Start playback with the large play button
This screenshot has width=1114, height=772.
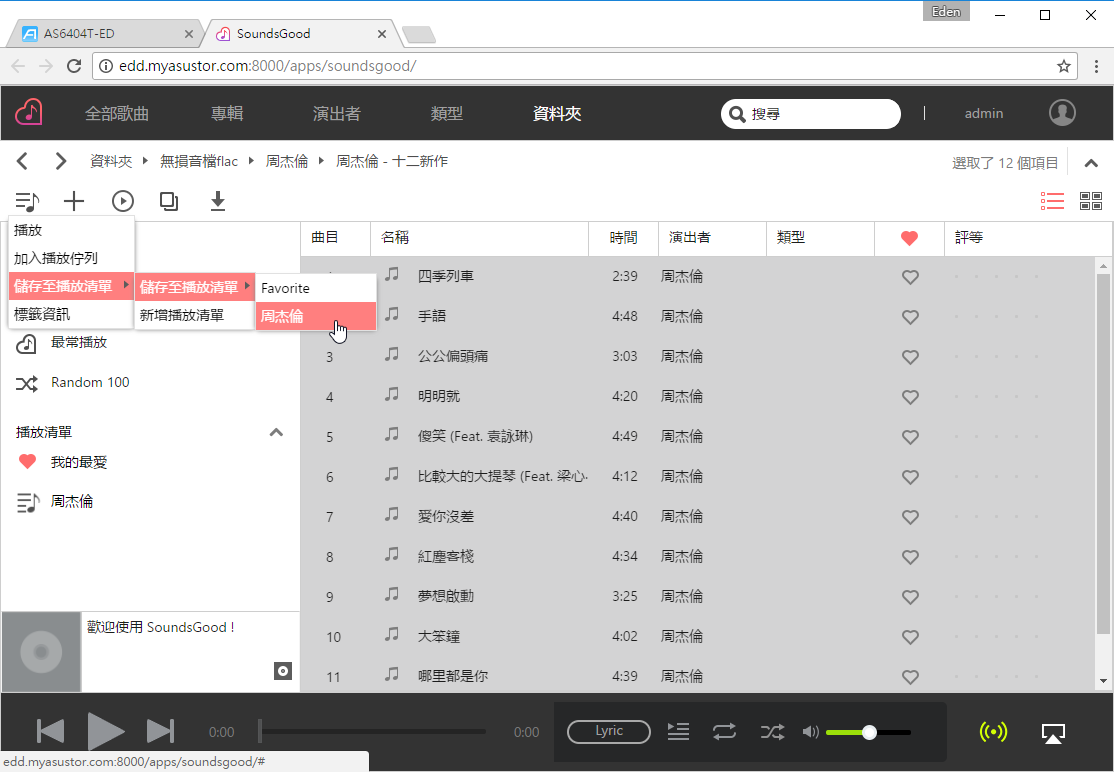[105, 732]
